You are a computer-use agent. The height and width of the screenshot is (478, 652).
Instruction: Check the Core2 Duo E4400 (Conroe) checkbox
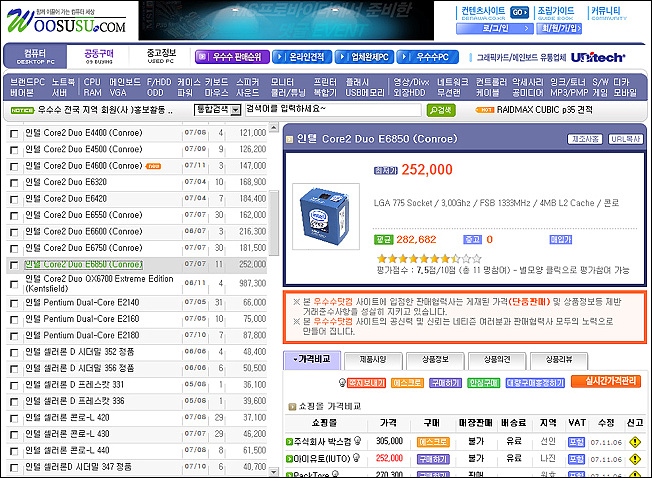14,134
